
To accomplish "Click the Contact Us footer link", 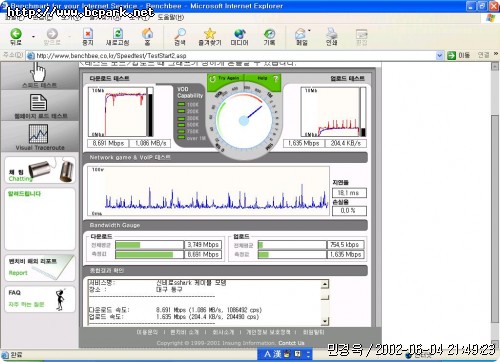I will coord(291,343).
